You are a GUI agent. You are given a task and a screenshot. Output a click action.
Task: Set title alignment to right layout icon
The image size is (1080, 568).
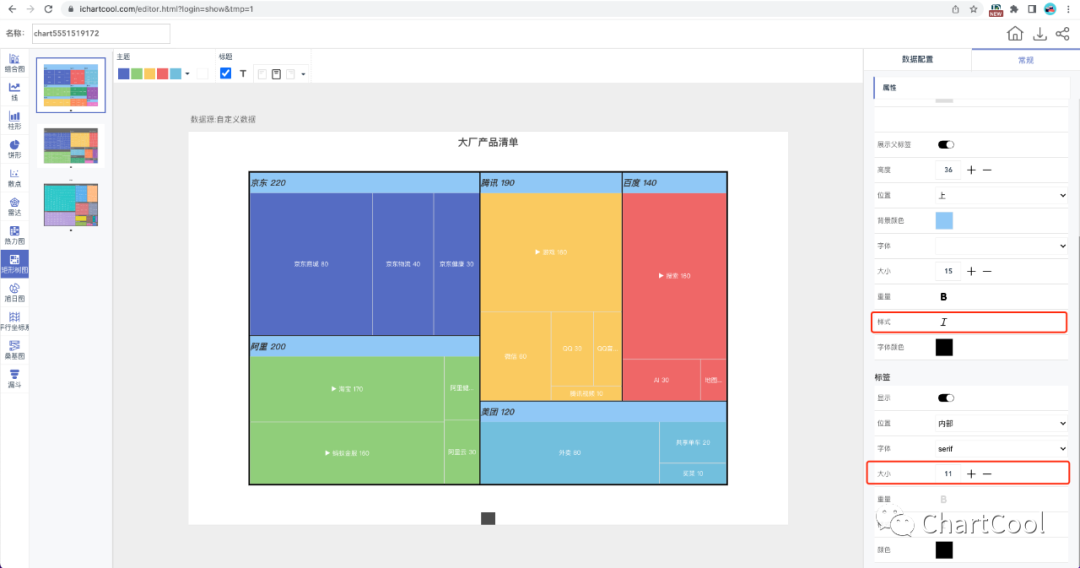pyautogui.click(x=290, y=74)
